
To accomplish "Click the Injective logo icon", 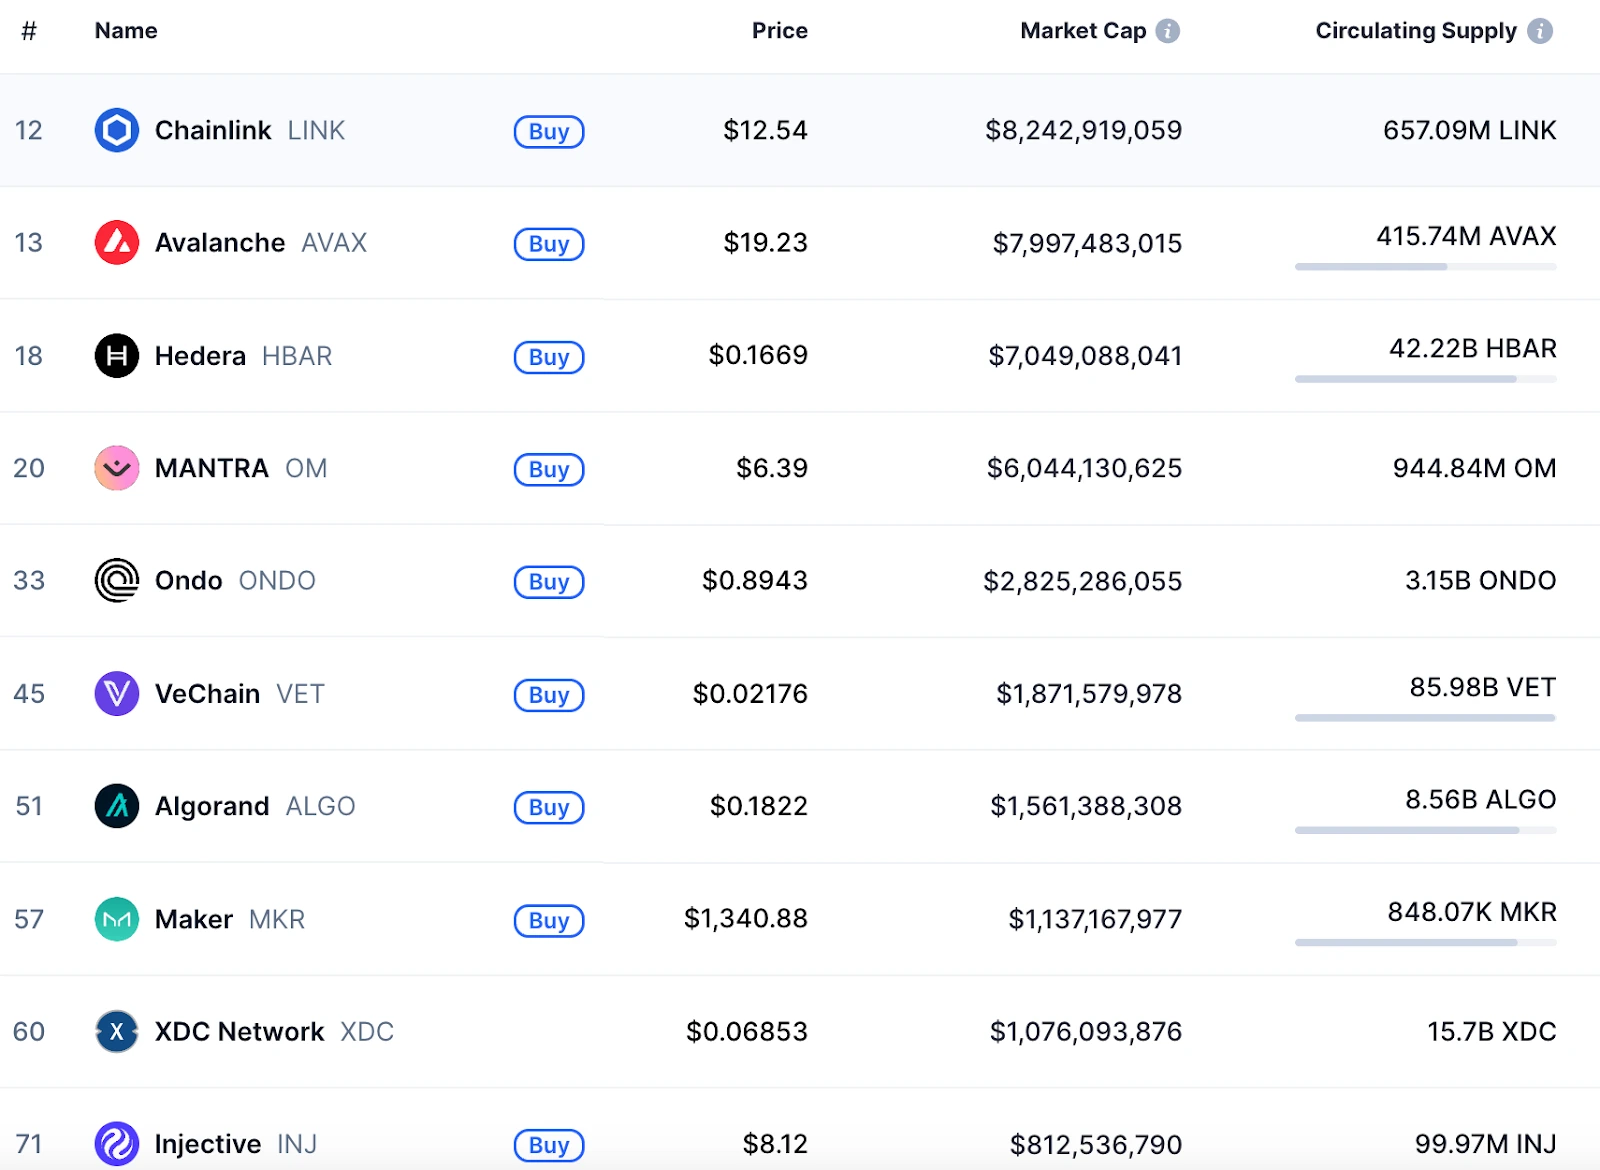I will coord(117,1144).
